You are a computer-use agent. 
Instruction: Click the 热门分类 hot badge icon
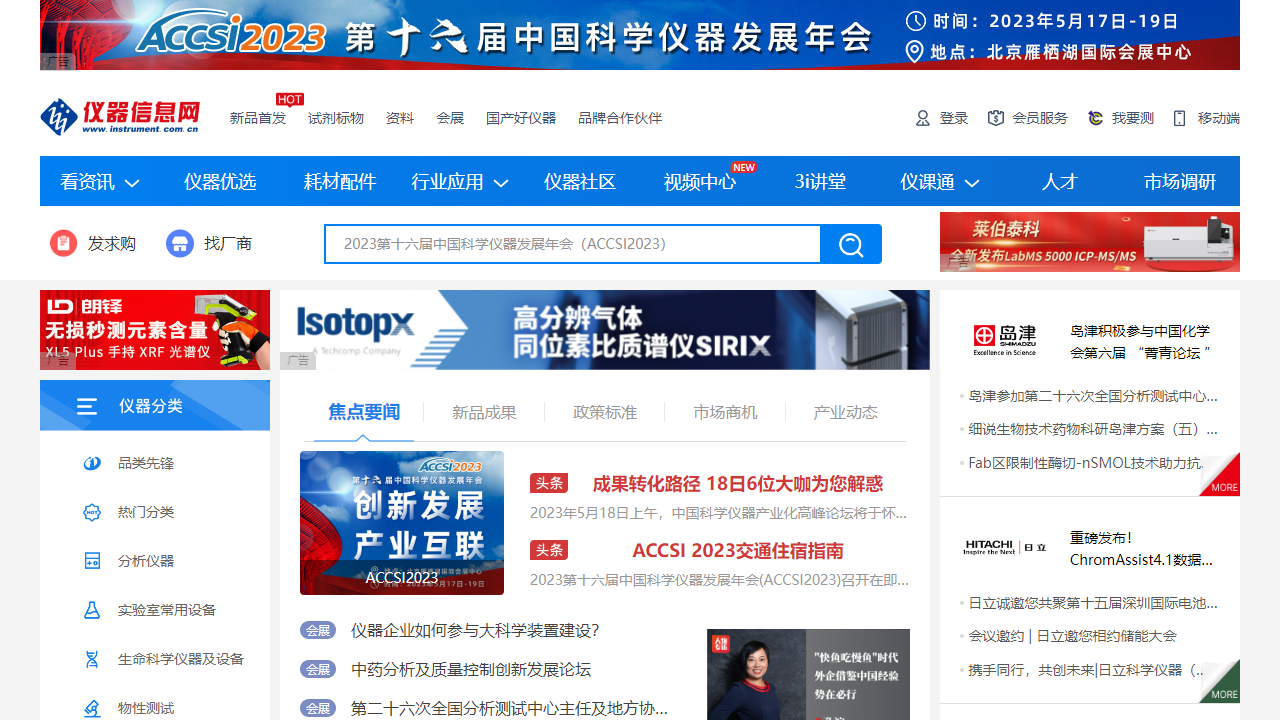92,512
